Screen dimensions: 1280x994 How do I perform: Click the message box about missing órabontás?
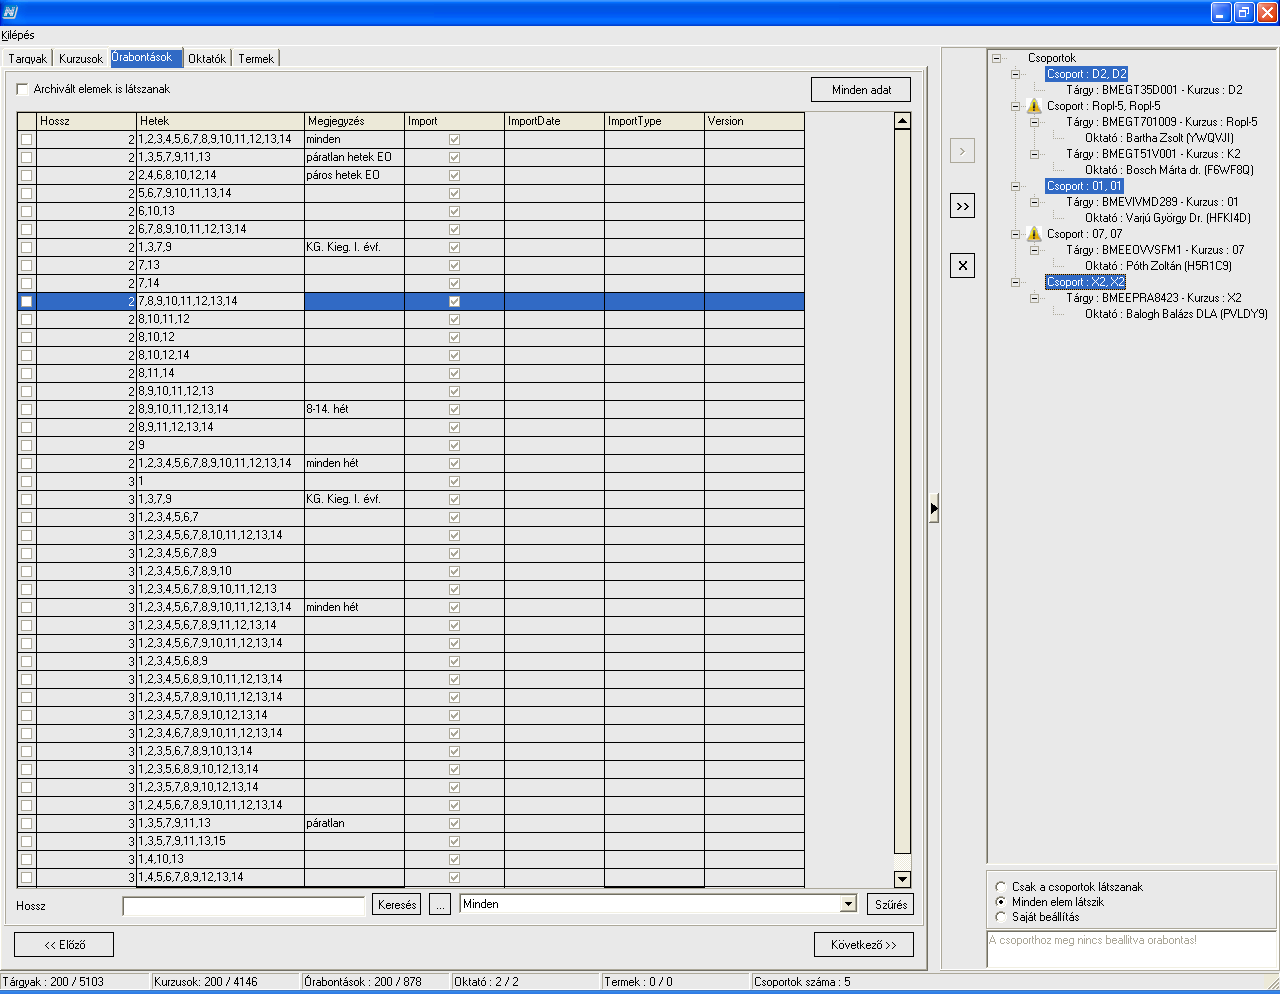tap(1131, 949)
